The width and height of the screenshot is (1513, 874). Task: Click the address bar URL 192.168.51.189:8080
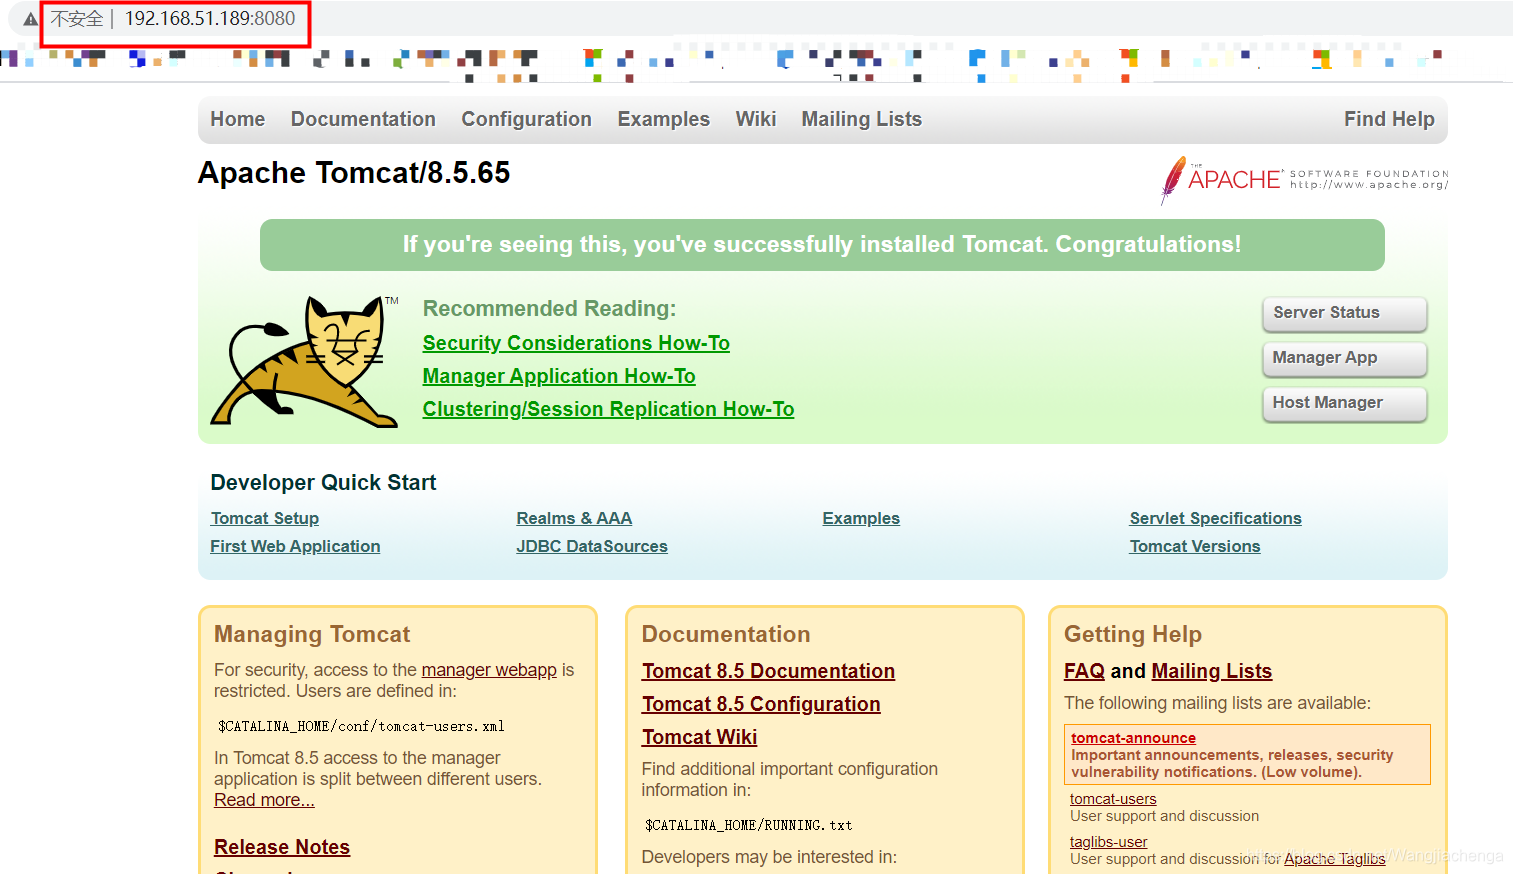(210, 19)
